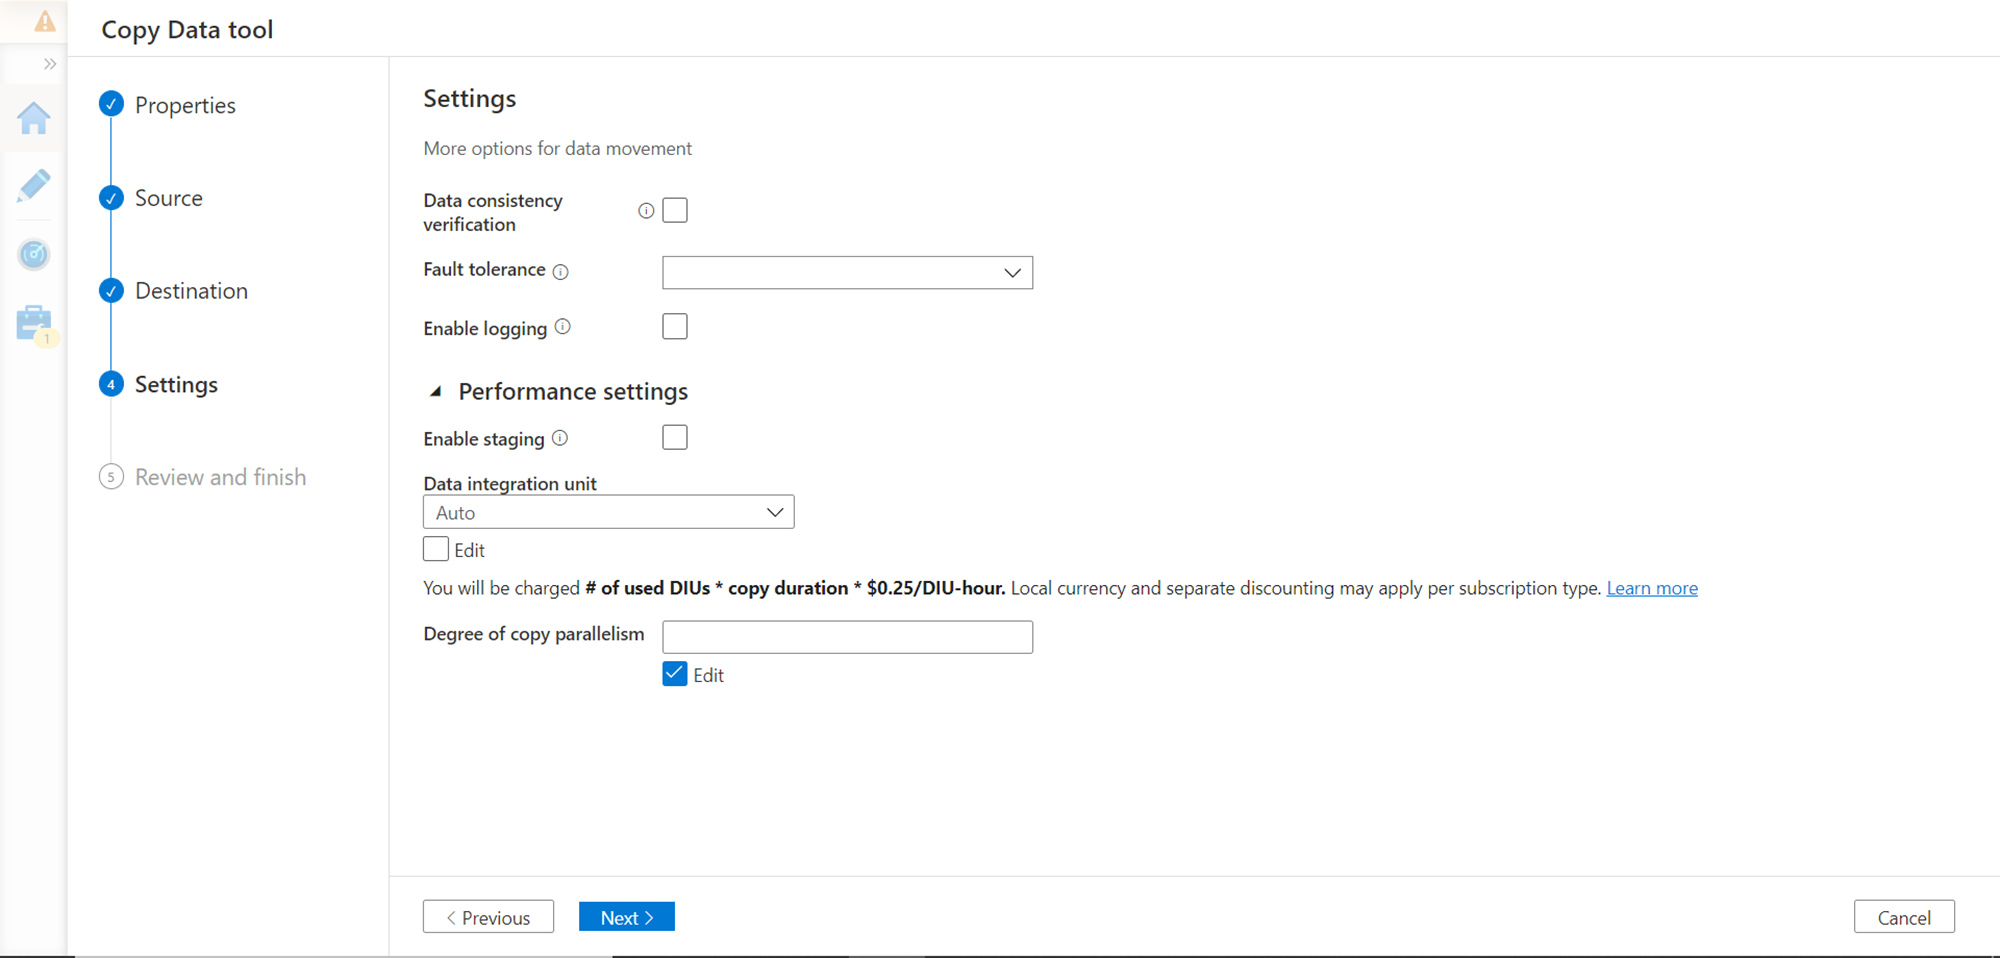Image resolution: width=2000 pixels, height=958 pixels.
Task: Collapse the Performance settings section
Action: (436, 392)
